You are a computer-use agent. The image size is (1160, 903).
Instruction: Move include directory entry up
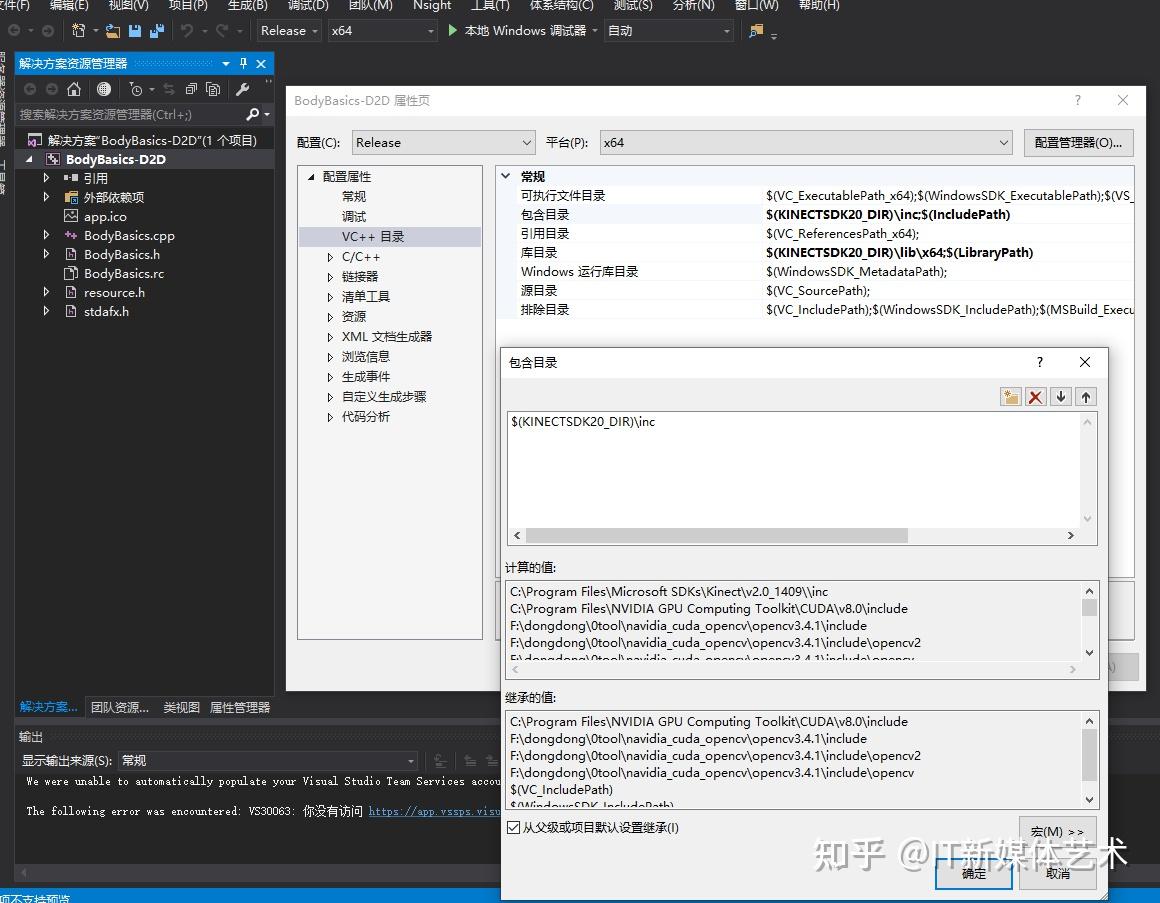[x=1085, y=397]
